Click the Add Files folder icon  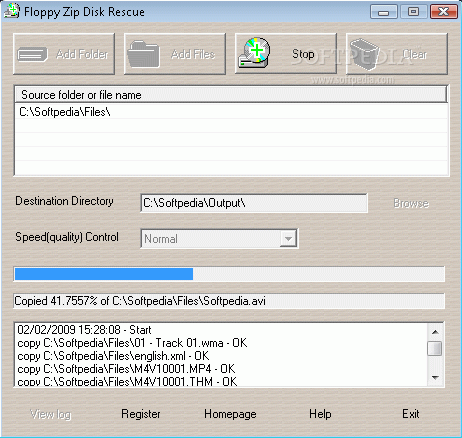pyautogui.click(x=143, y=54)
